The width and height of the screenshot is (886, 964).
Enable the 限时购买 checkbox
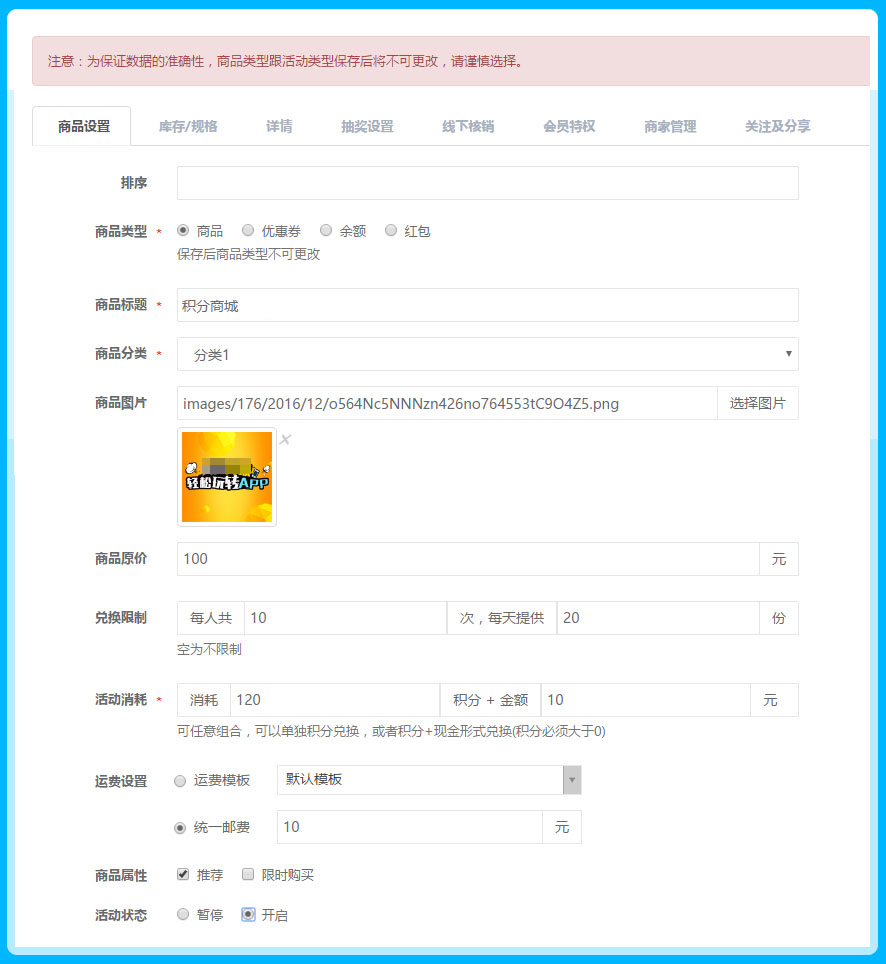[x=248, y=874]
